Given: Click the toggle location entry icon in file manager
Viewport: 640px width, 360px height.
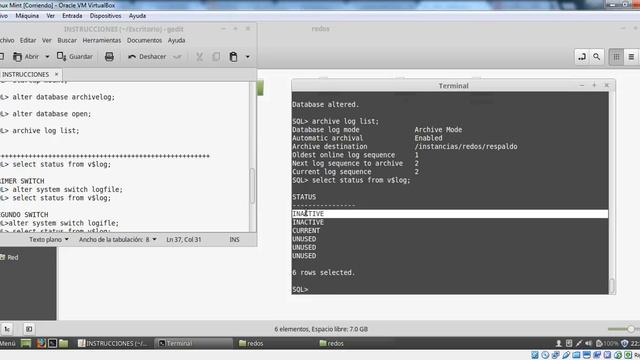Looking at the screenshot, I should click(582, 57).
